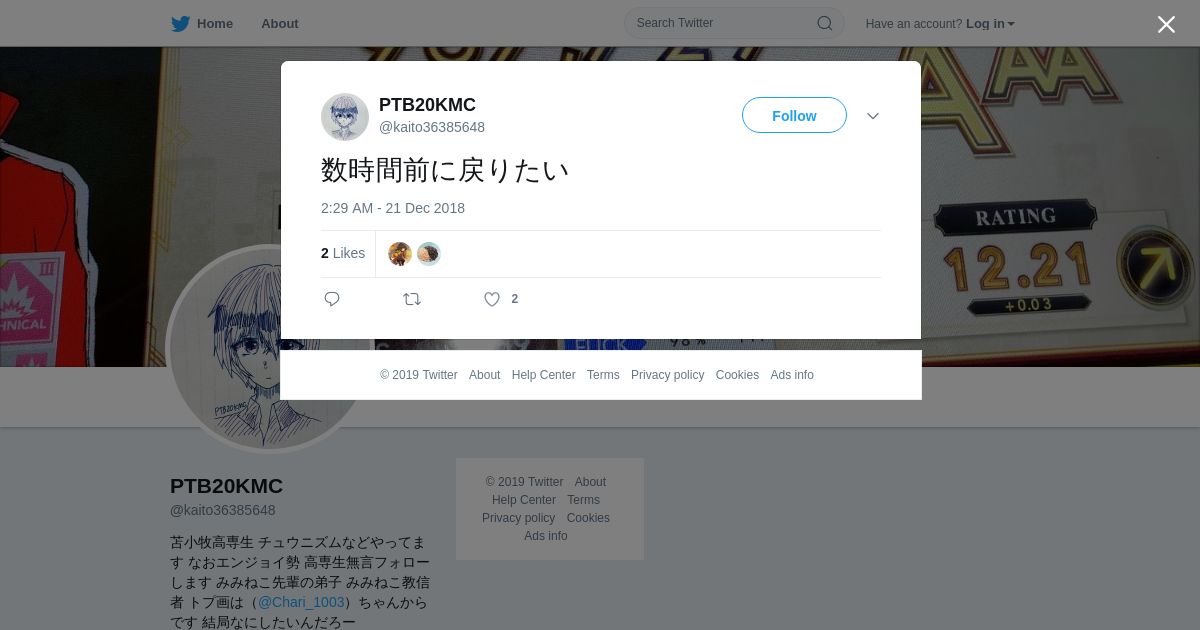
Task: Close the tweet overlay with X
Action: (x=1166, y=24)
